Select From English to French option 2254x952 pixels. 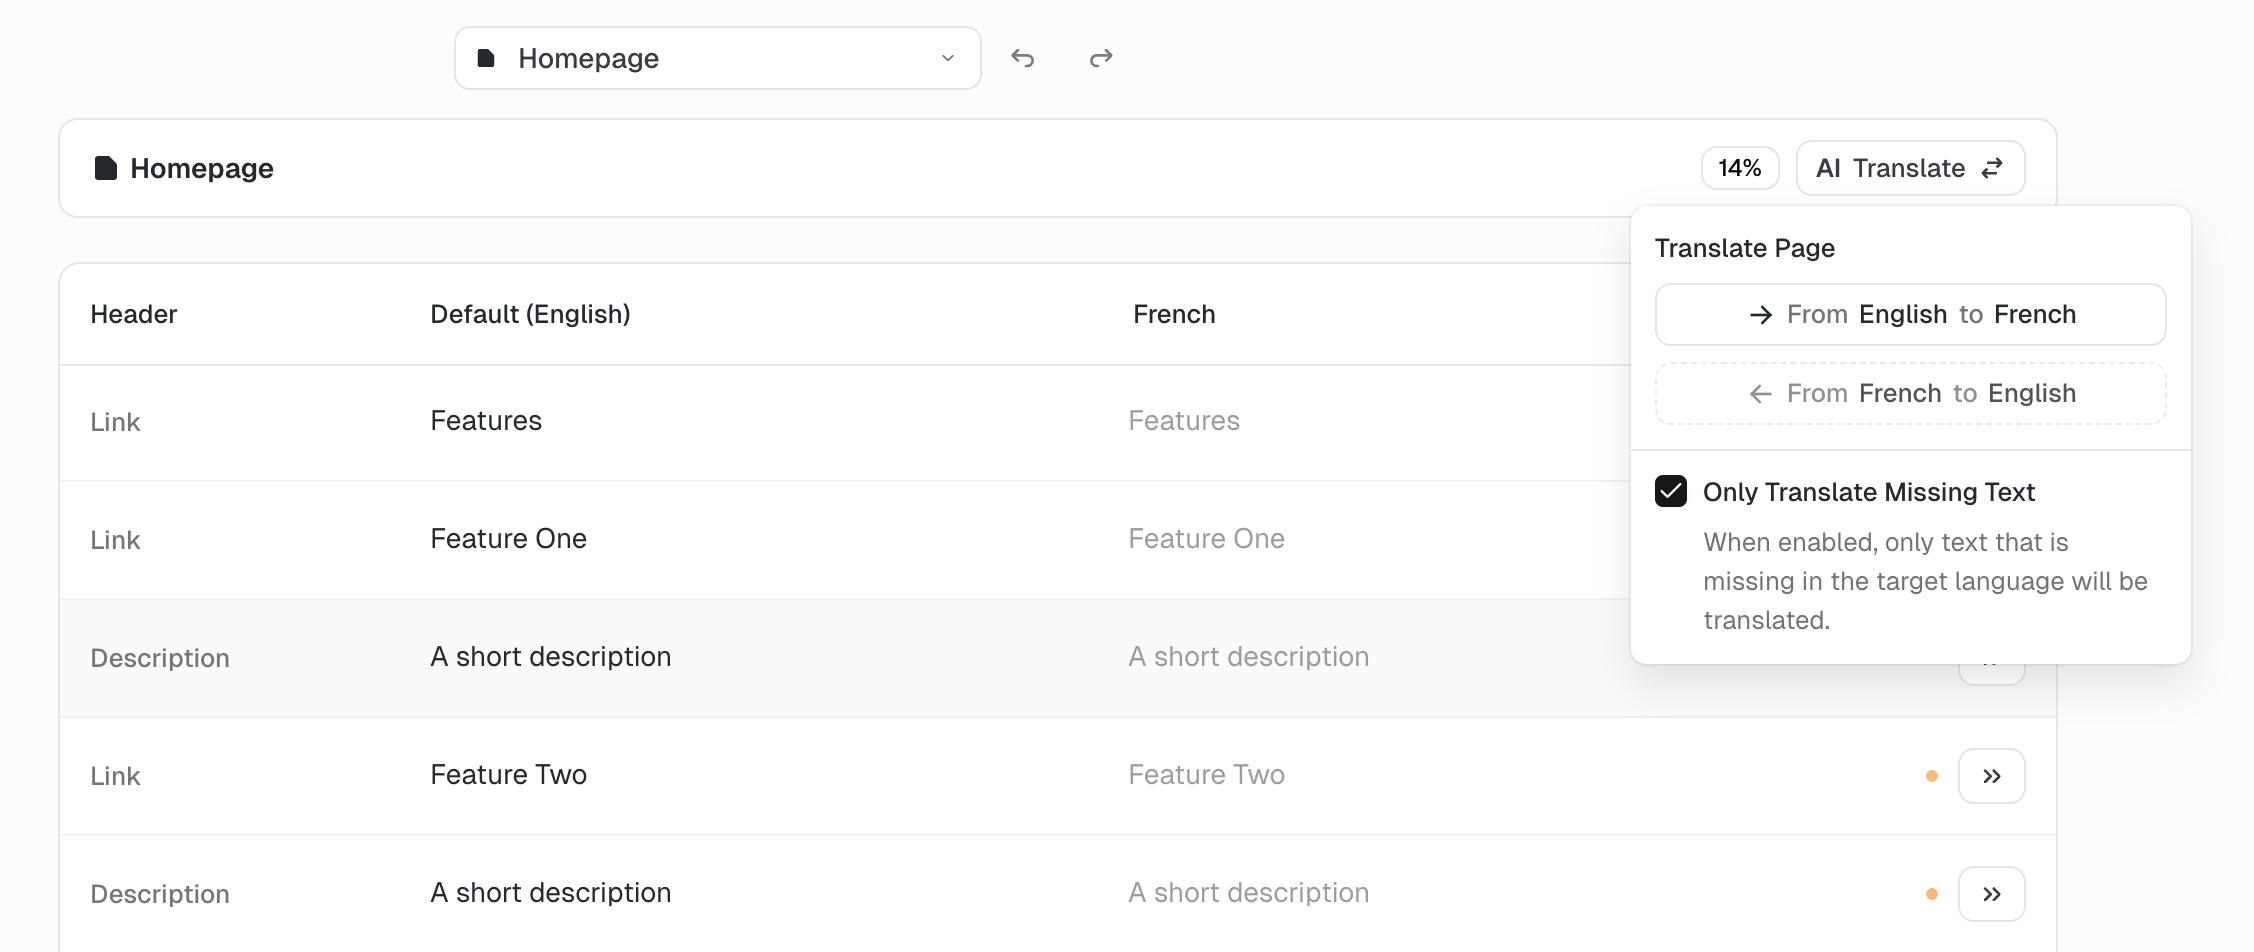click(x=1910, y=314)
